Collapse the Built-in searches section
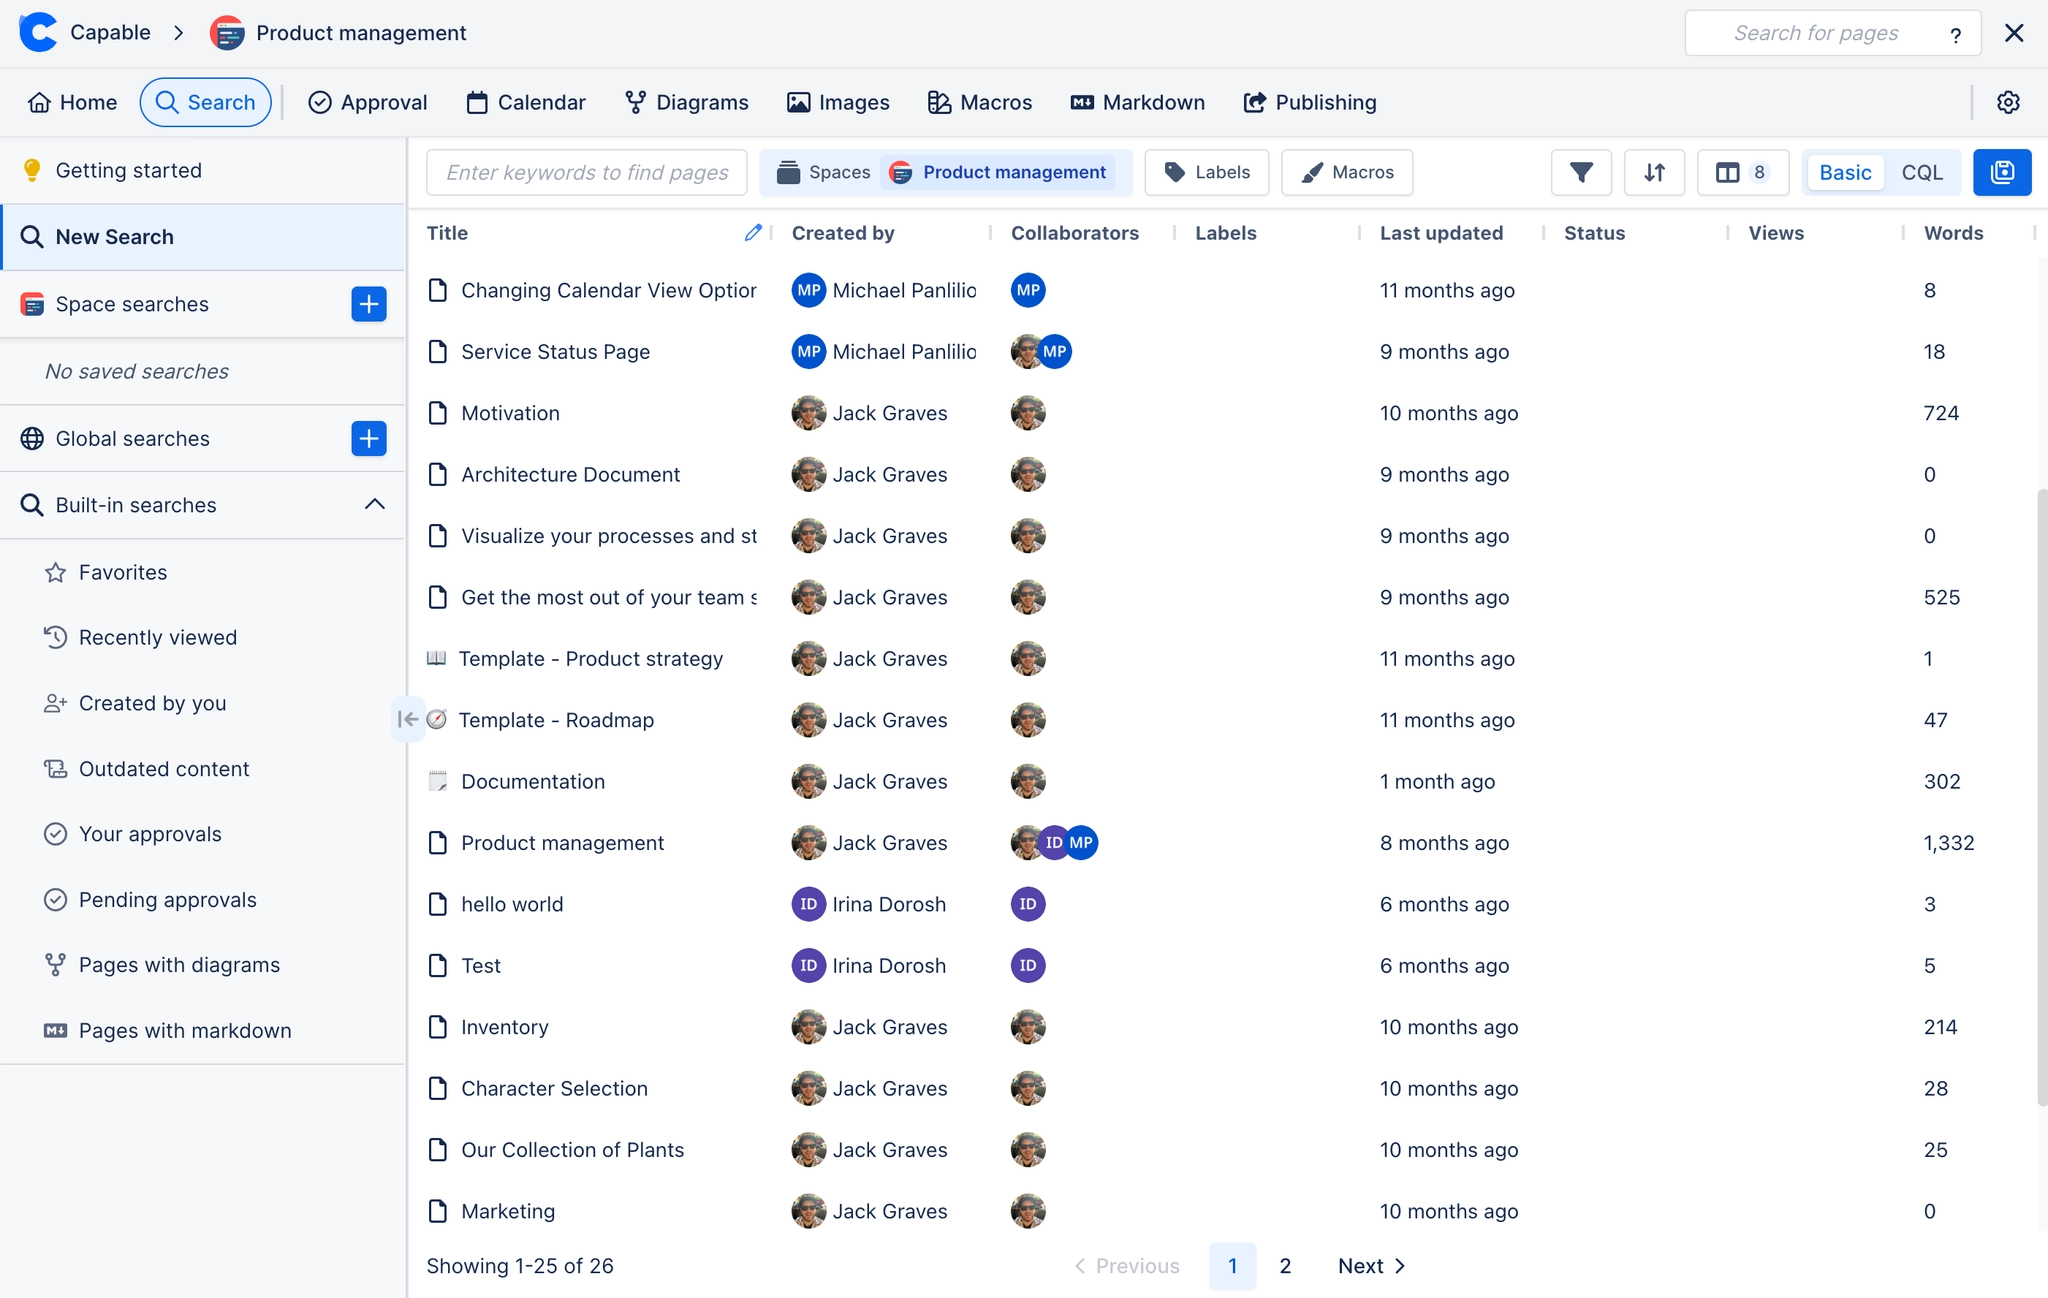 tap(375, 505)
